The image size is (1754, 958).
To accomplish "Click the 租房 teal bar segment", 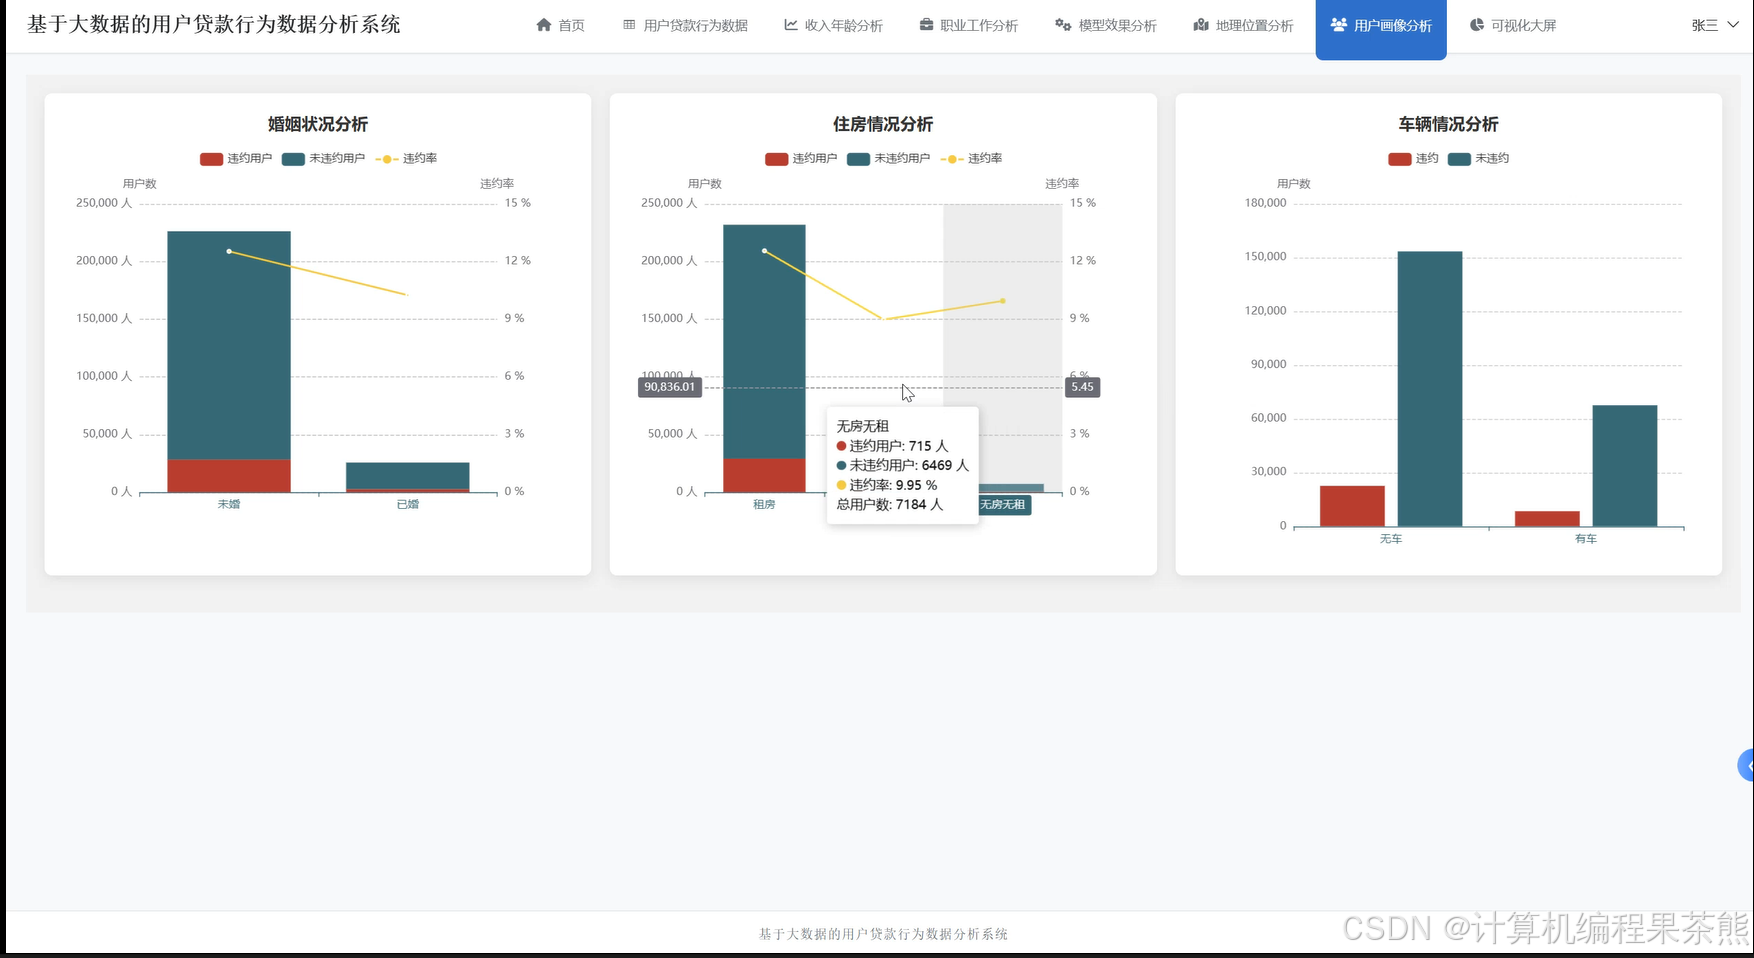I will (x=764, y=342).
